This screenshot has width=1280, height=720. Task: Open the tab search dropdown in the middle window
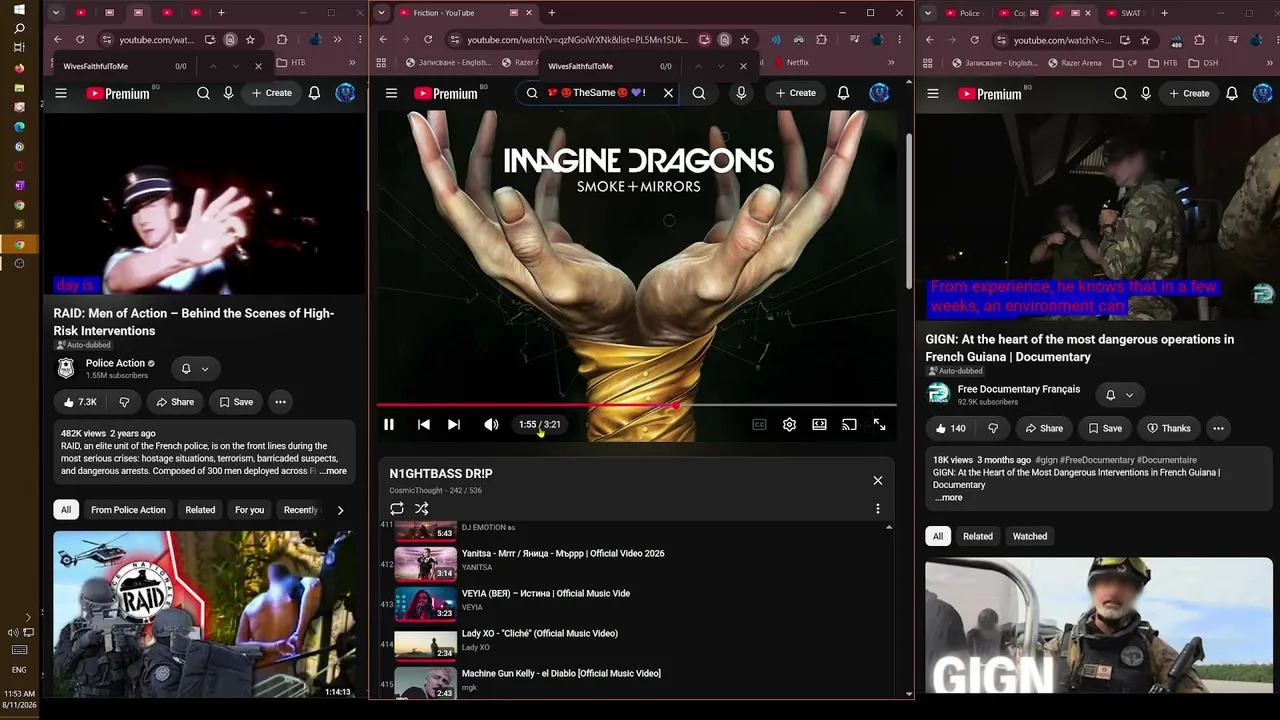381,13
